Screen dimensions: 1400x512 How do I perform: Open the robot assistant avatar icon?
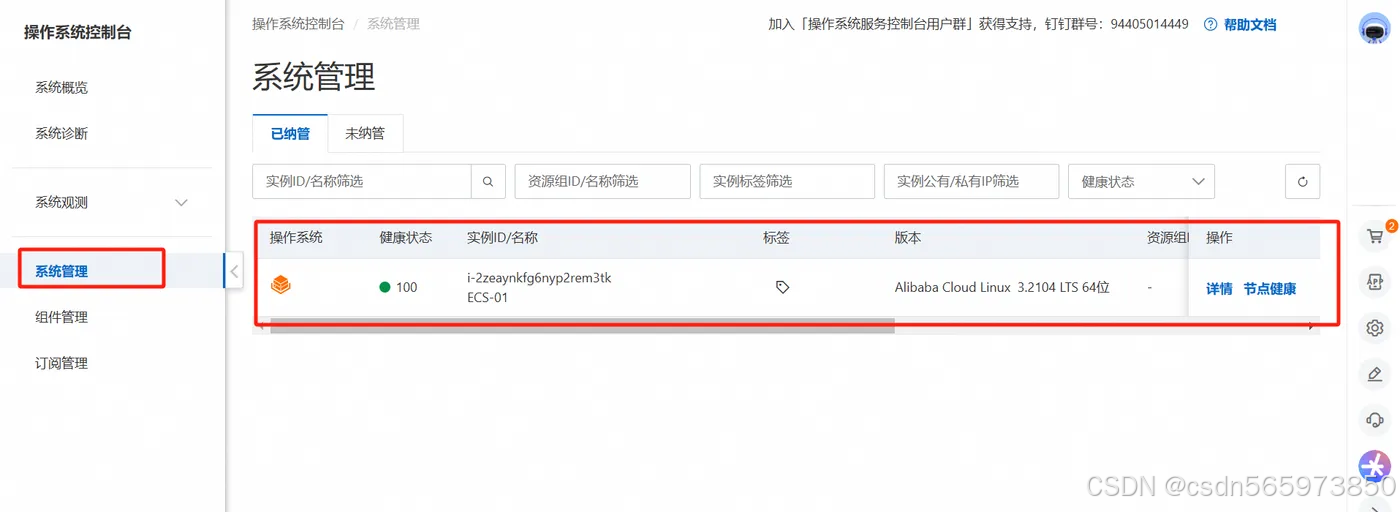click(1375, 27)
